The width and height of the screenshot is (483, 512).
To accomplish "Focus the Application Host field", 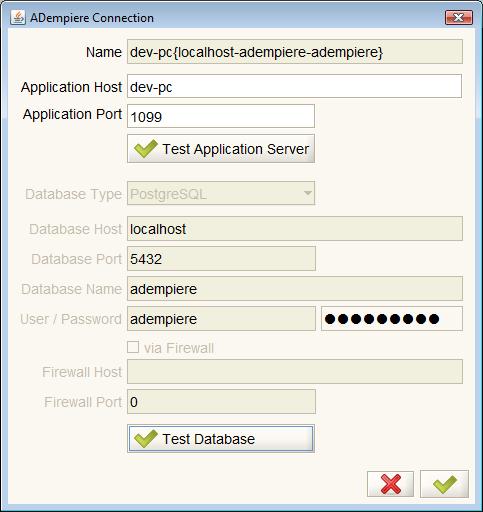I will pyautogui.click(x=294, y=86).
